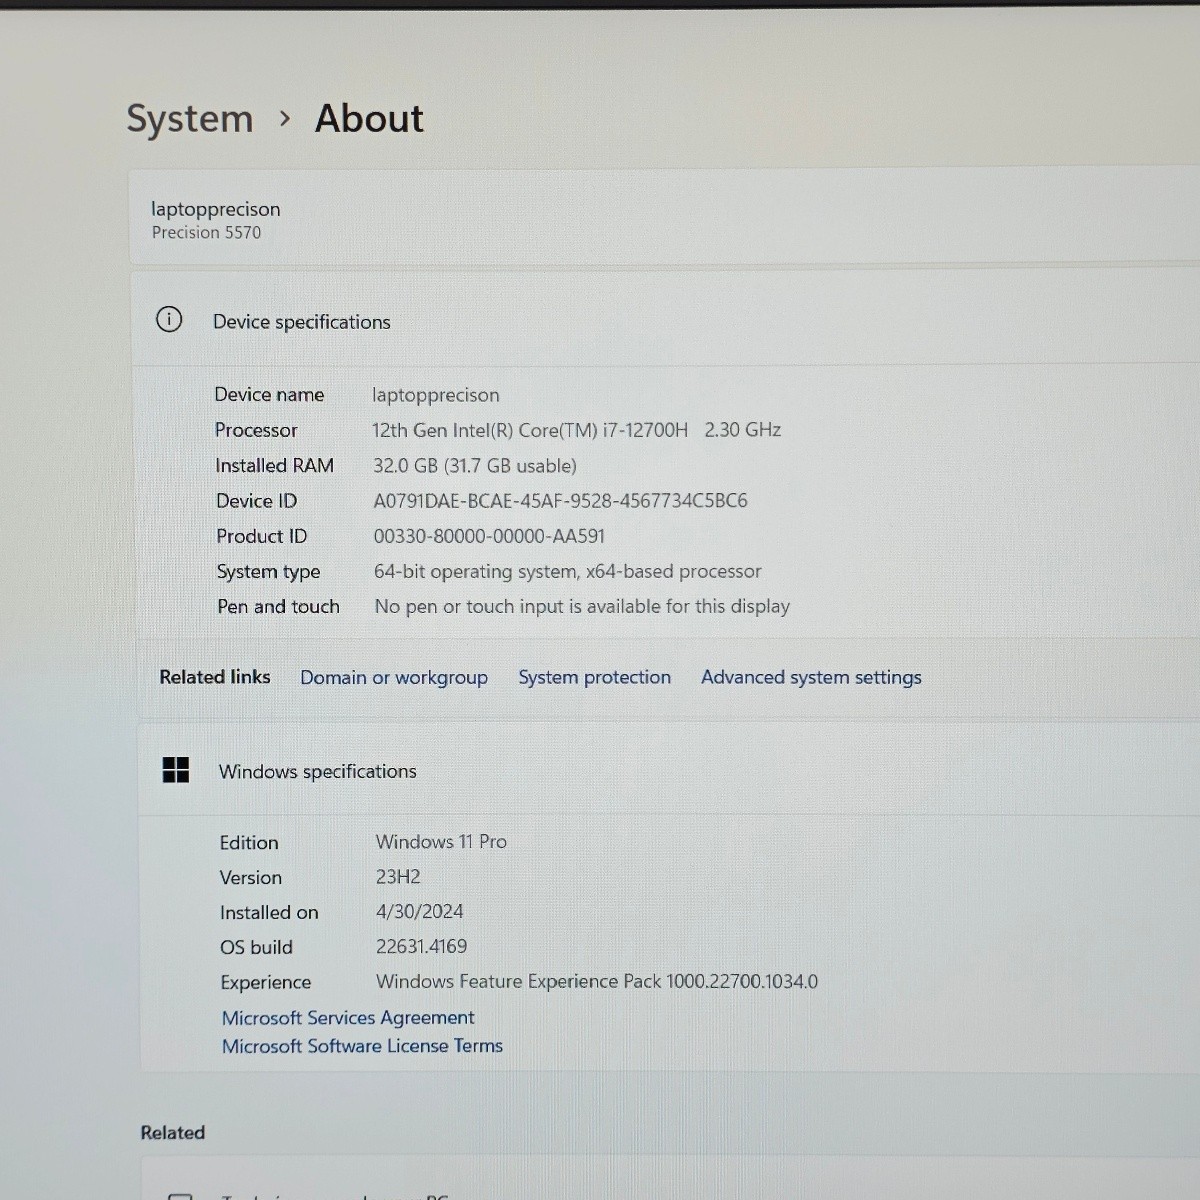Click the 'Processor' label

(x=256, y=430)
